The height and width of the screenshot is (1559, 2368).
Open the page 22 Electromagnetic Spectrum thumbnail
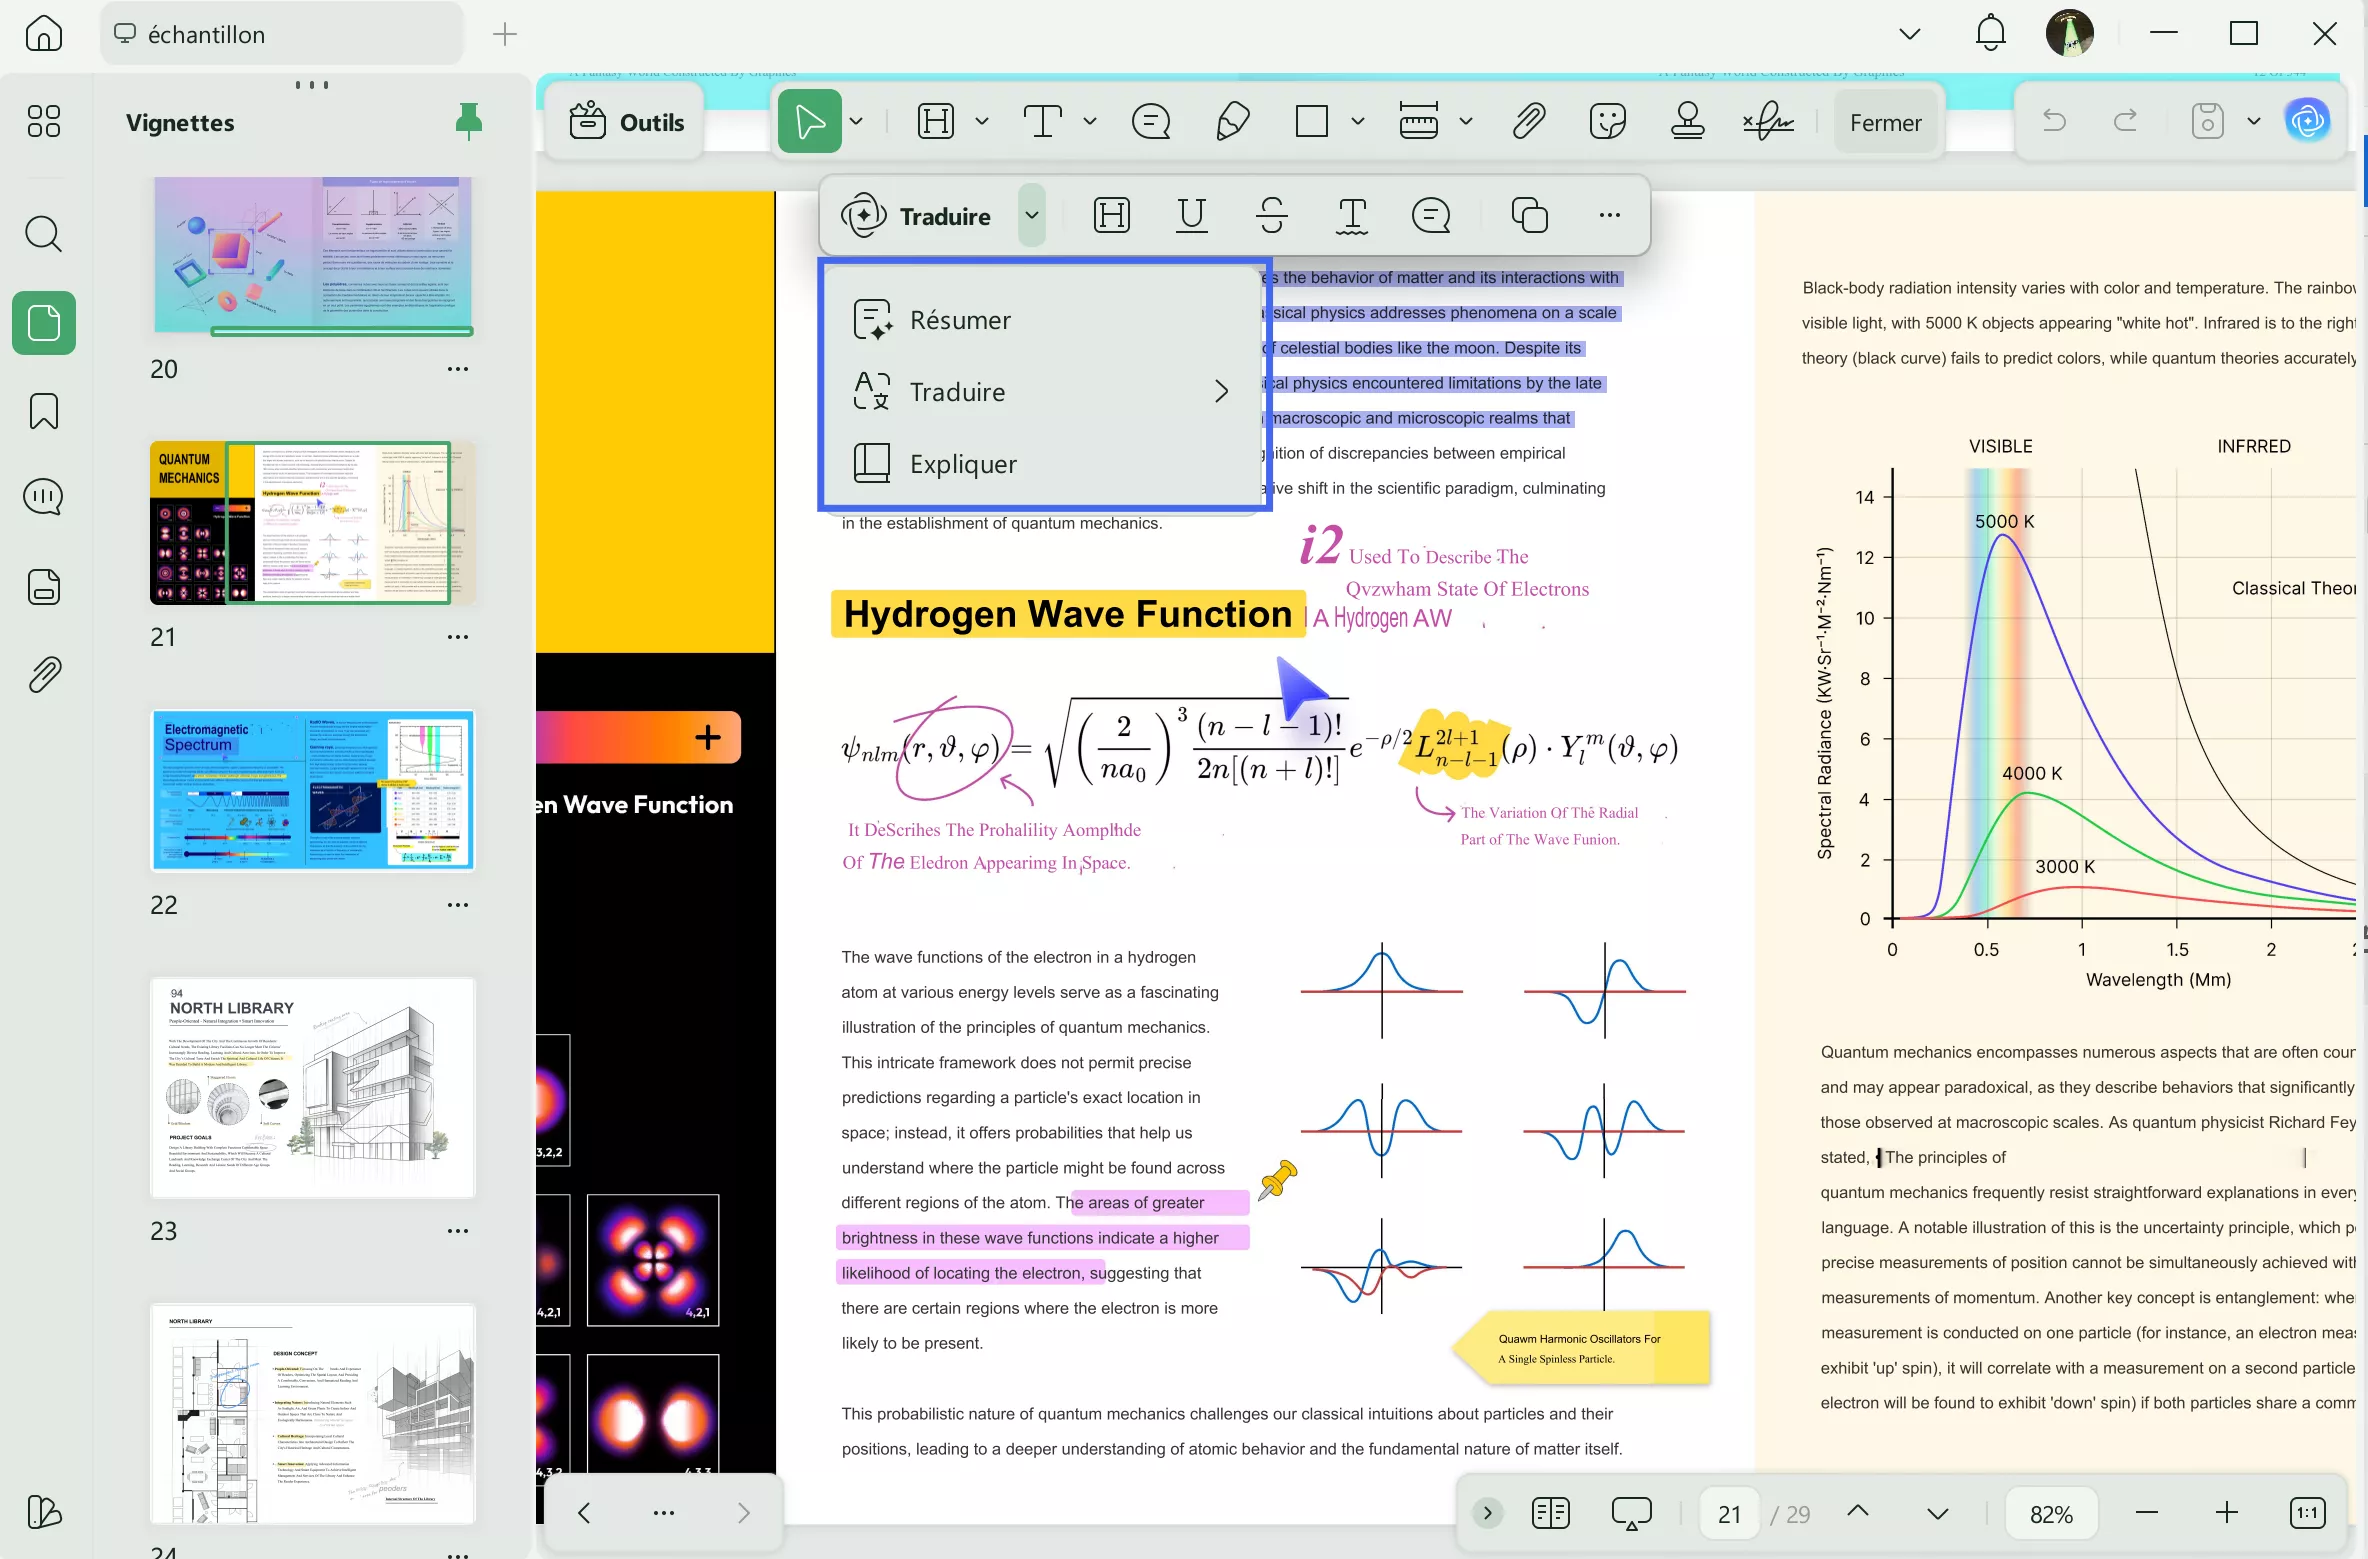coord(313,790)
